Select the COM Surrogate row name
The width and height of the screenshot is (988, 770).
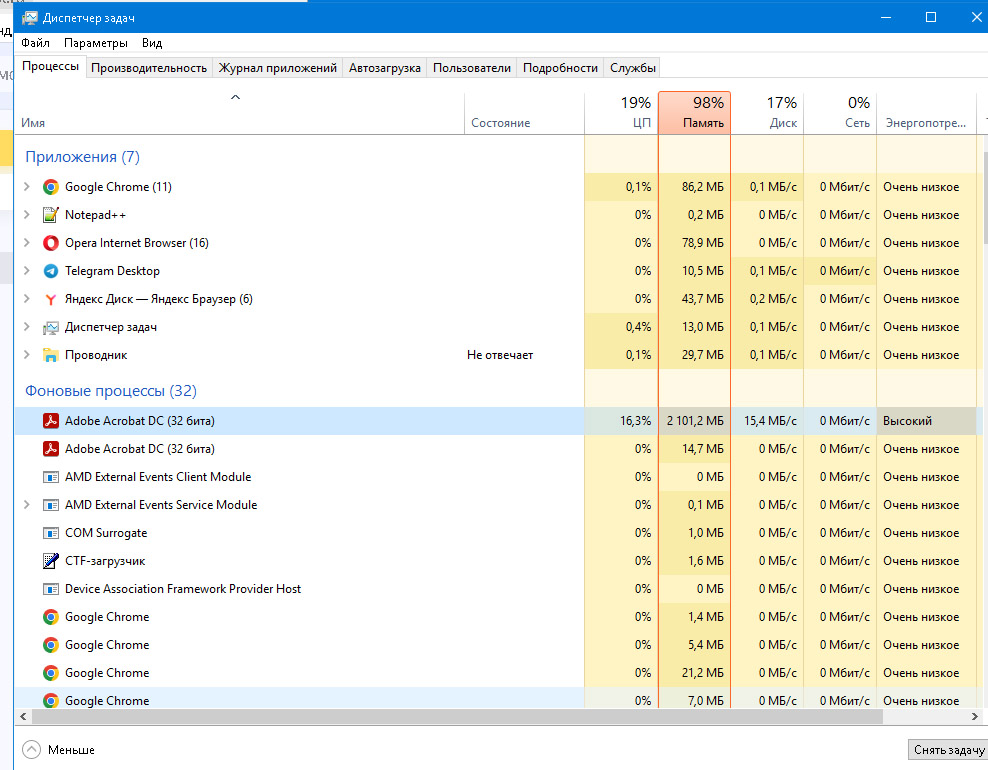coord(106,533)
